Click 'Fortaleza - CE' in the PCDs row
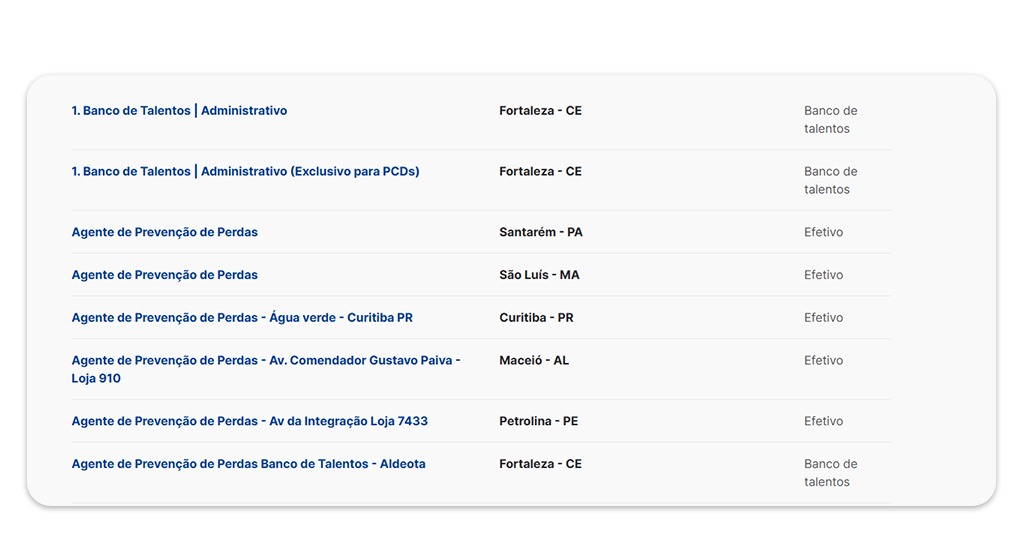Viewport: 1024px width, 536px height. click(x=540, y=172)
